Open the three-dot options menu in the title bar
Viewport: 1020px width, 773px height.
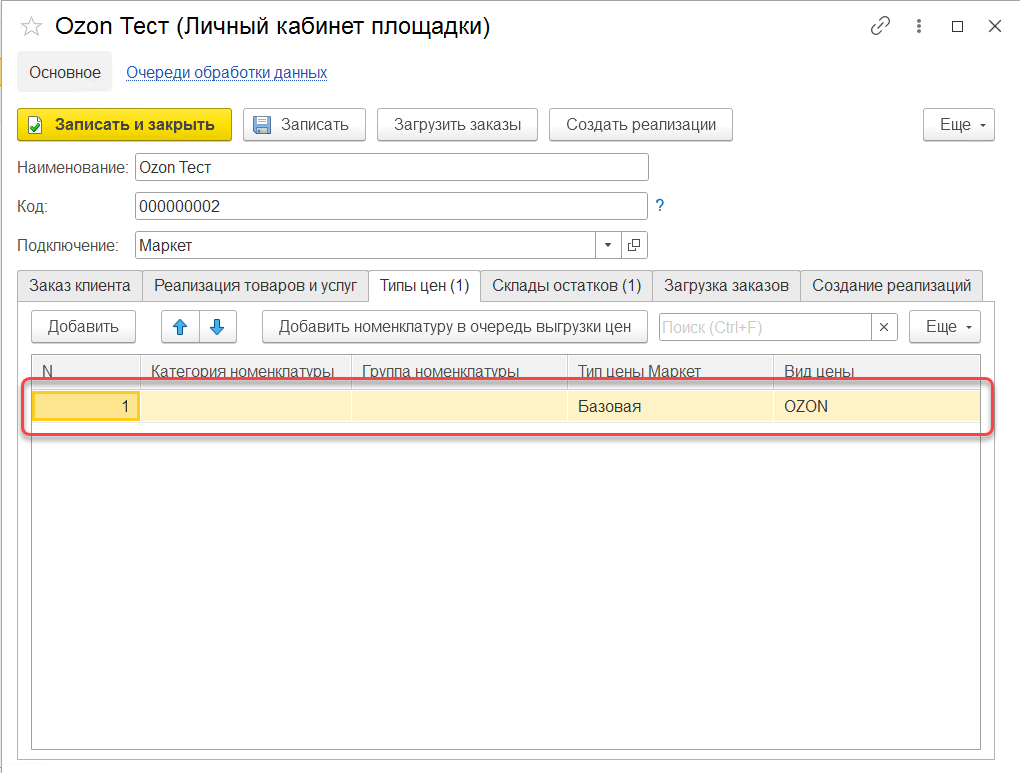(x=919, y=26)
